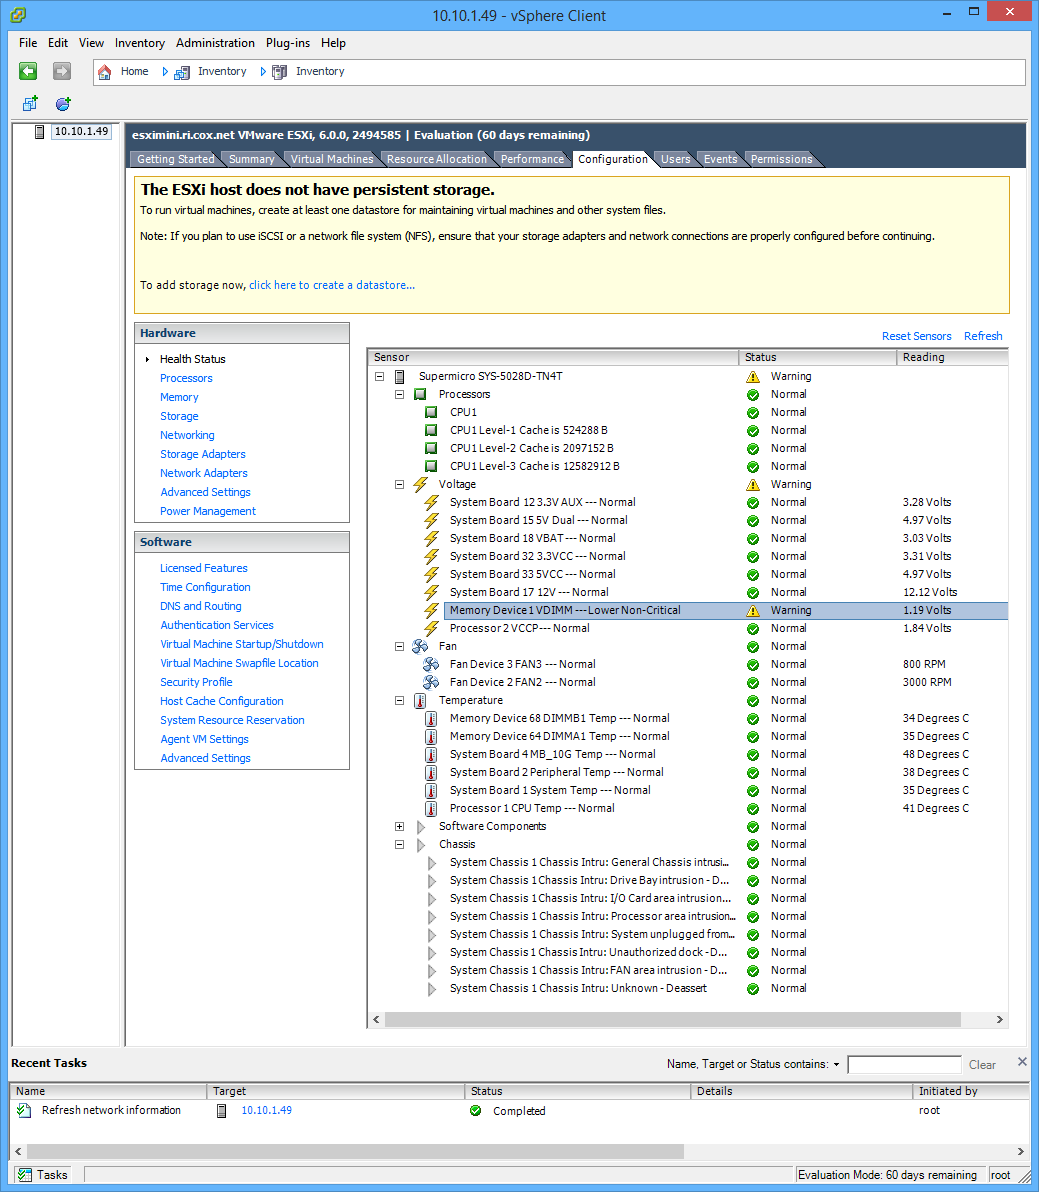
Task: Click the 10.10.1.49 target link in tasks
Action: 266,1111
